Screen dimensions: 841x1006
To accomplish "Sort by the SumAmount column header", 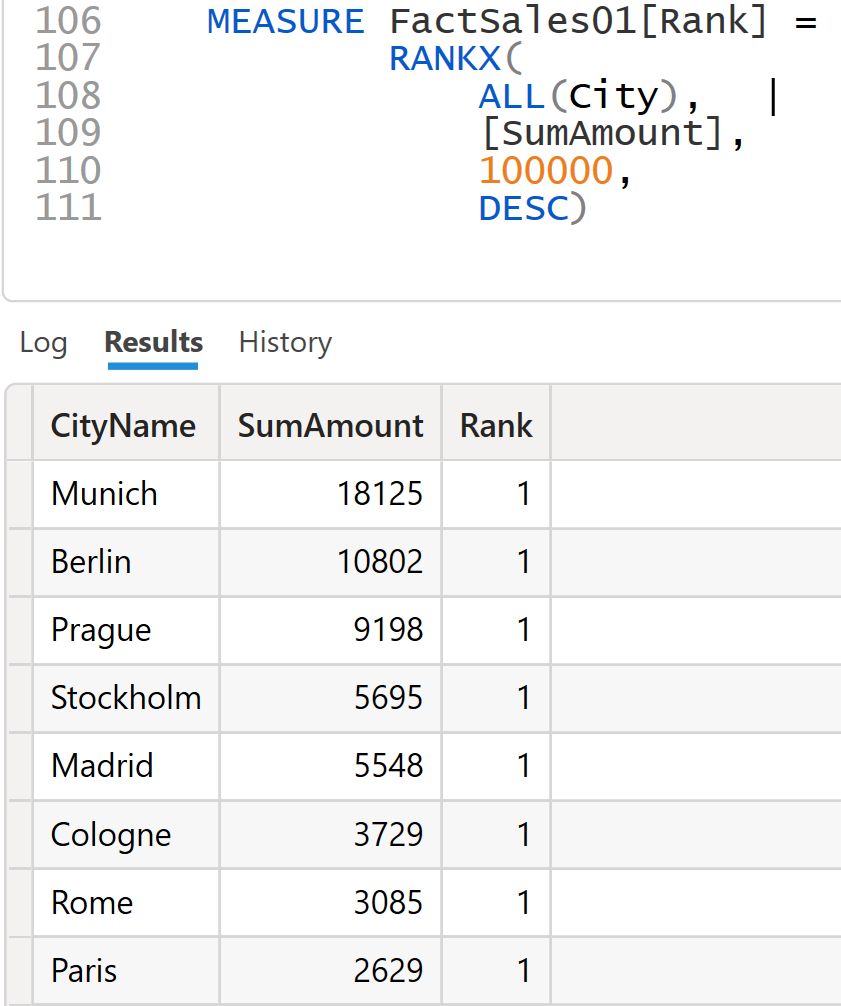I will [x=330, y=426].
